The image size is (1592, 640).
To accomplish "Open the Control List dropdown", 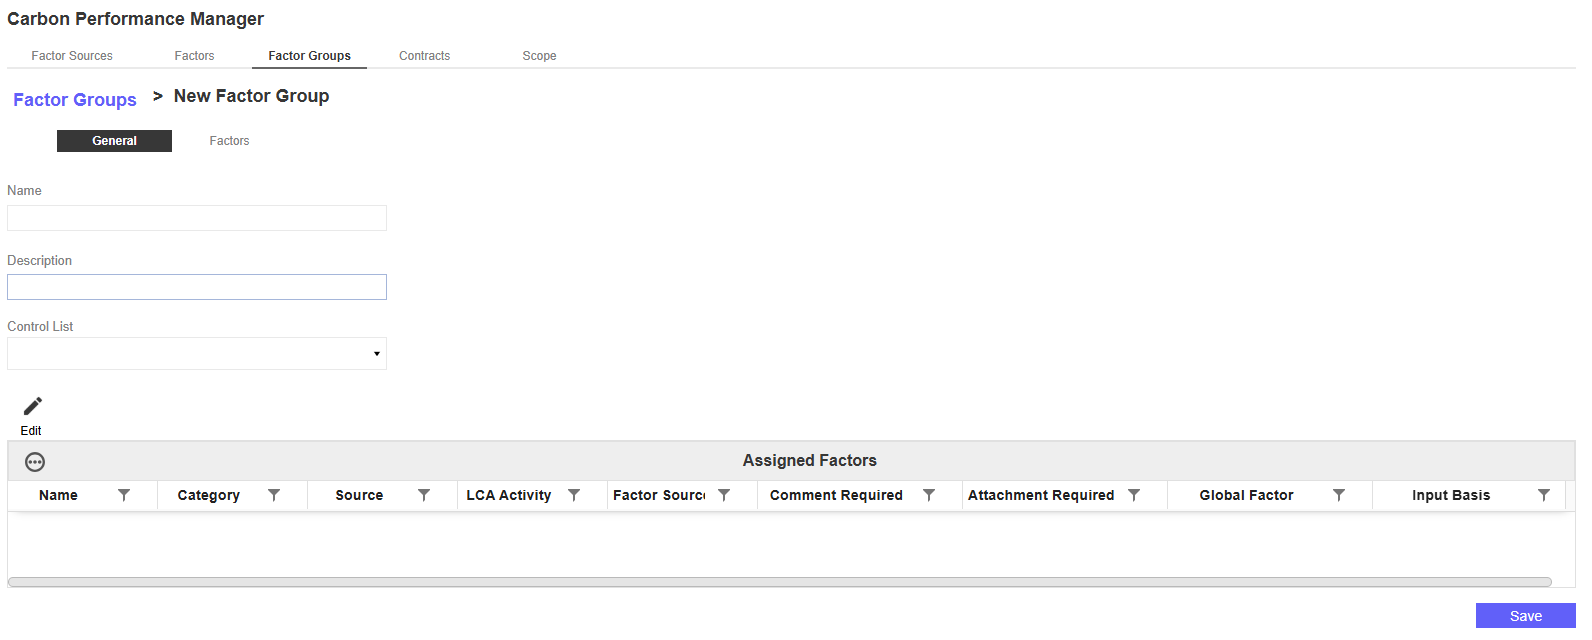I will [197, 354].
